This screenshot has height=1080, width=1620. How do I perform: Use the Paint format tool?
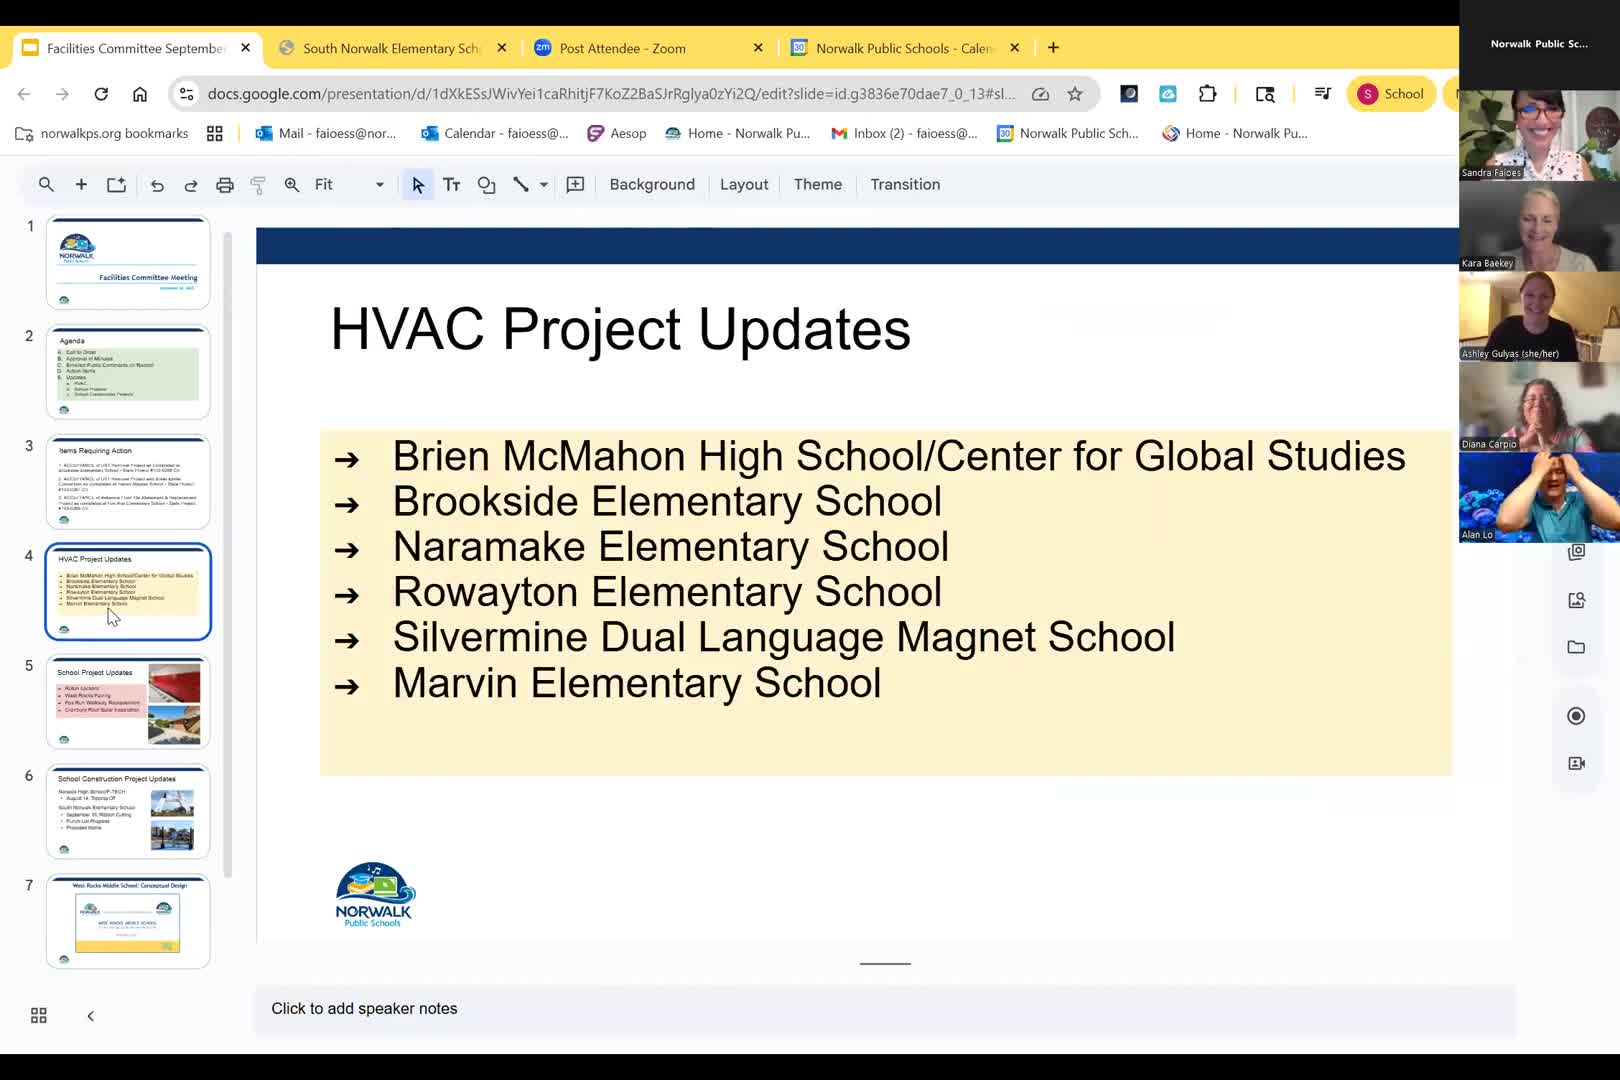(258, 184)
